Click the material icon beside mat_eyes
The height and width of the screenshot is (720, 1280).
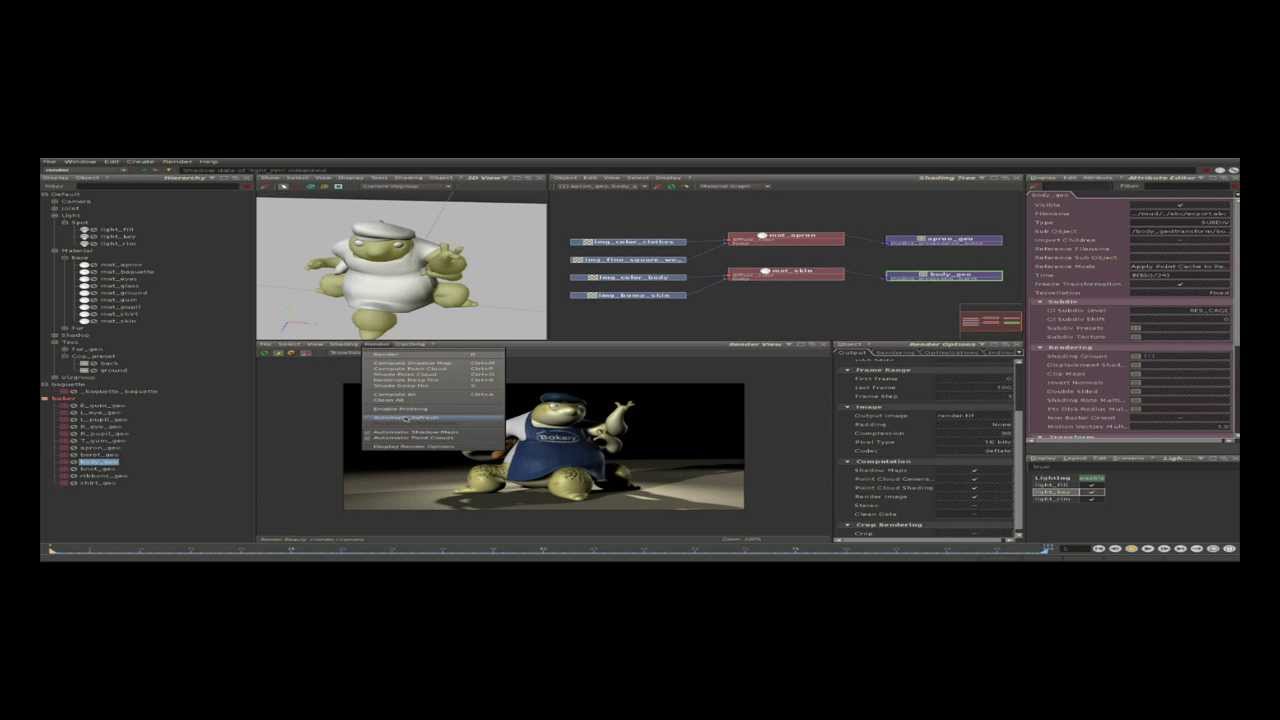pyautogui.click(x=84, y=279)
